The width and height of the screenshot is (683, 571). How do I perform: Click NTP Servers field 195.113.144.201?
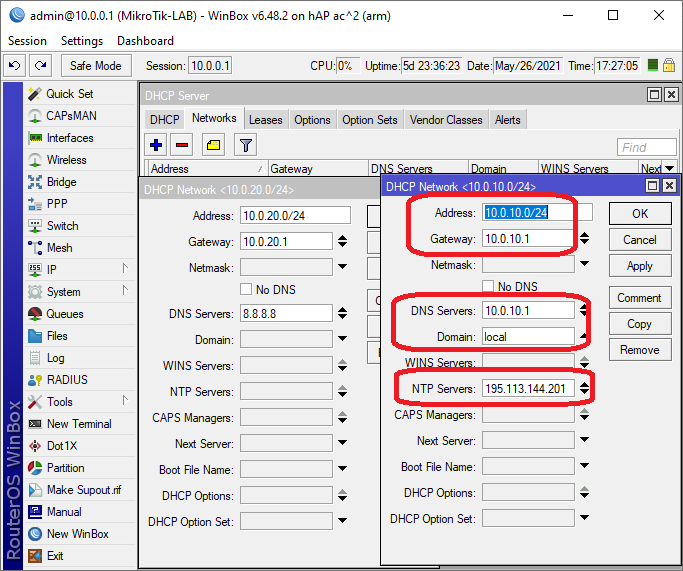click(528, 389)
